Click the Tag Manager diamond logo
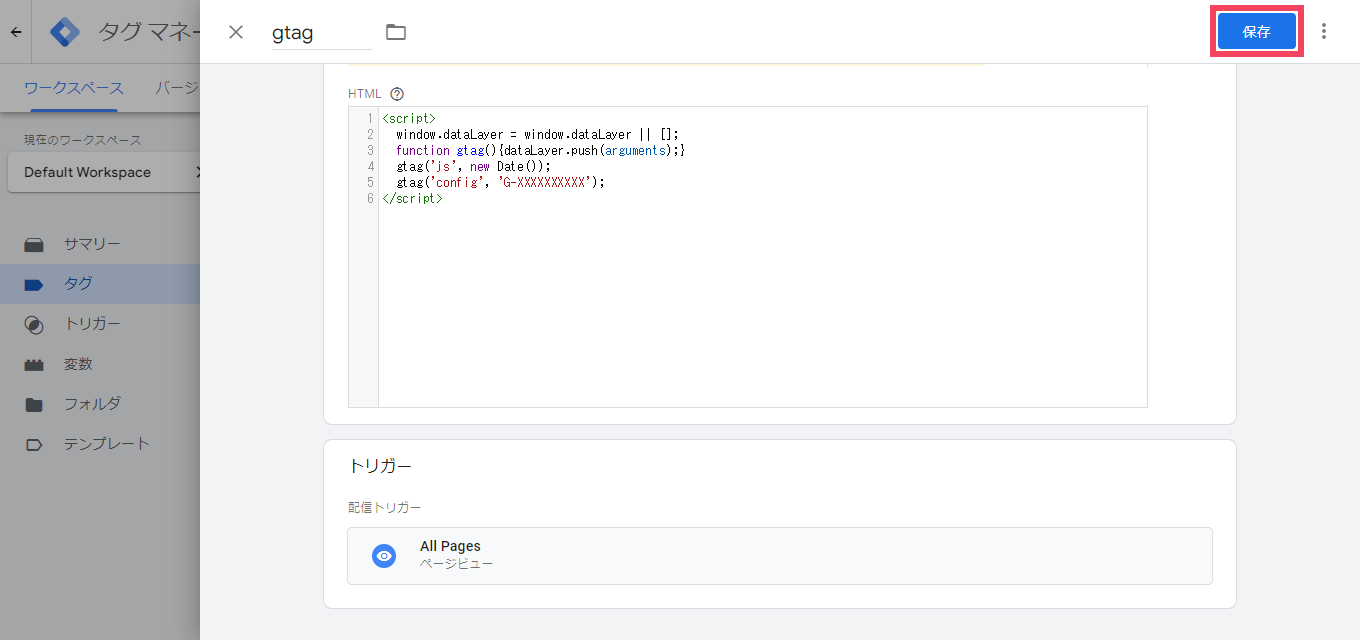Image resolution: width=1360 pixels, height=640 pixels. point(65,32)
